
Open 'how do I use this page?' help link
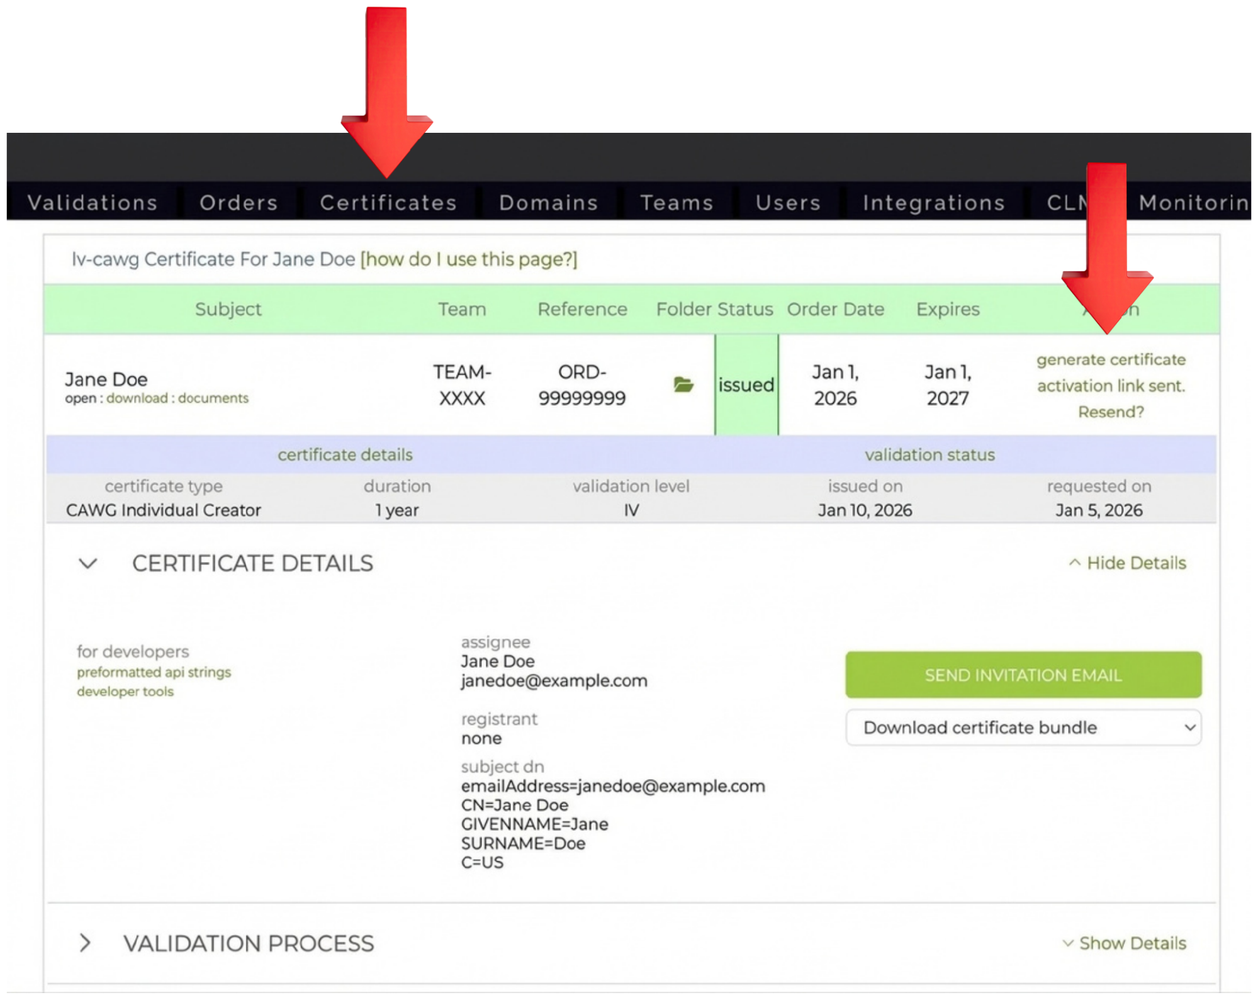pyautogui.click(x=469, y=259)
